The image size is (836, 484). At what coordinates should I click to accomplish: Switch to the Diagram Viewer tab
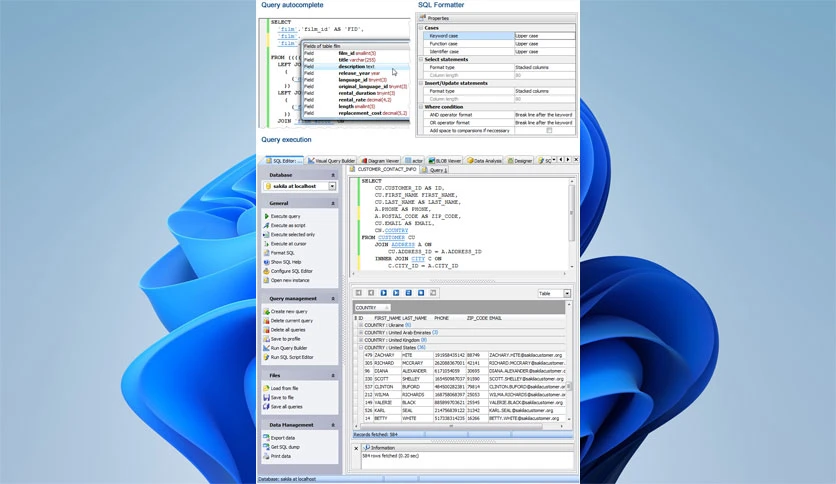pos(380,160)
